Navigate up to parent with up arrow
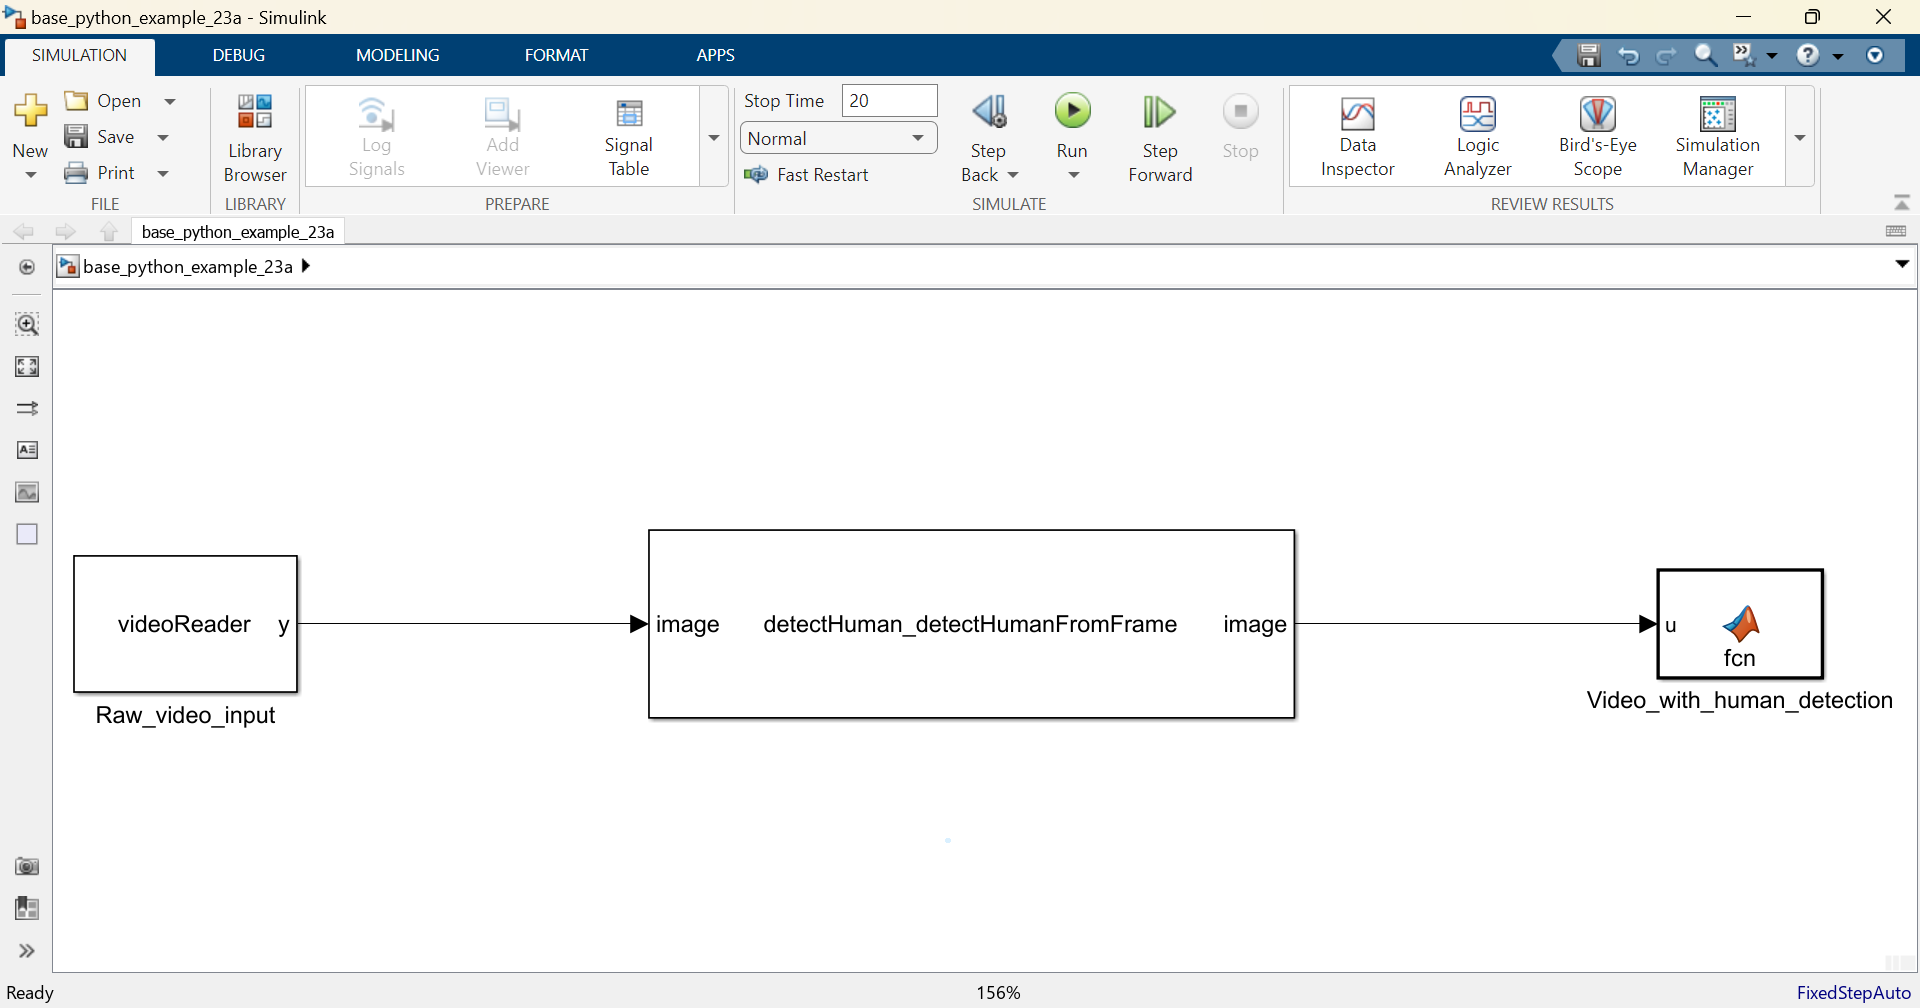The width and height of the screenshot is (1920, 1008). point(109,232)
